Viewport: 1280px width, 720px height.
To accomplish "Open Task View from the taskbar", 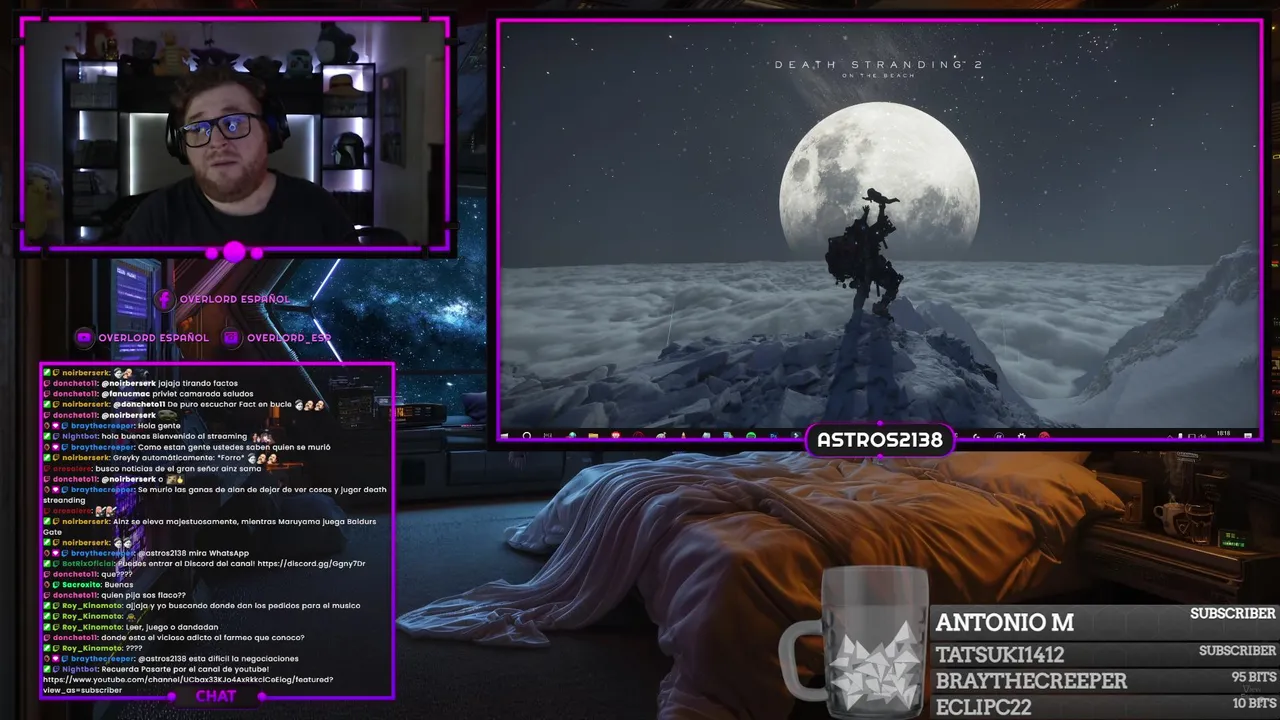I will pyautogui.click(x=548, y=436).
